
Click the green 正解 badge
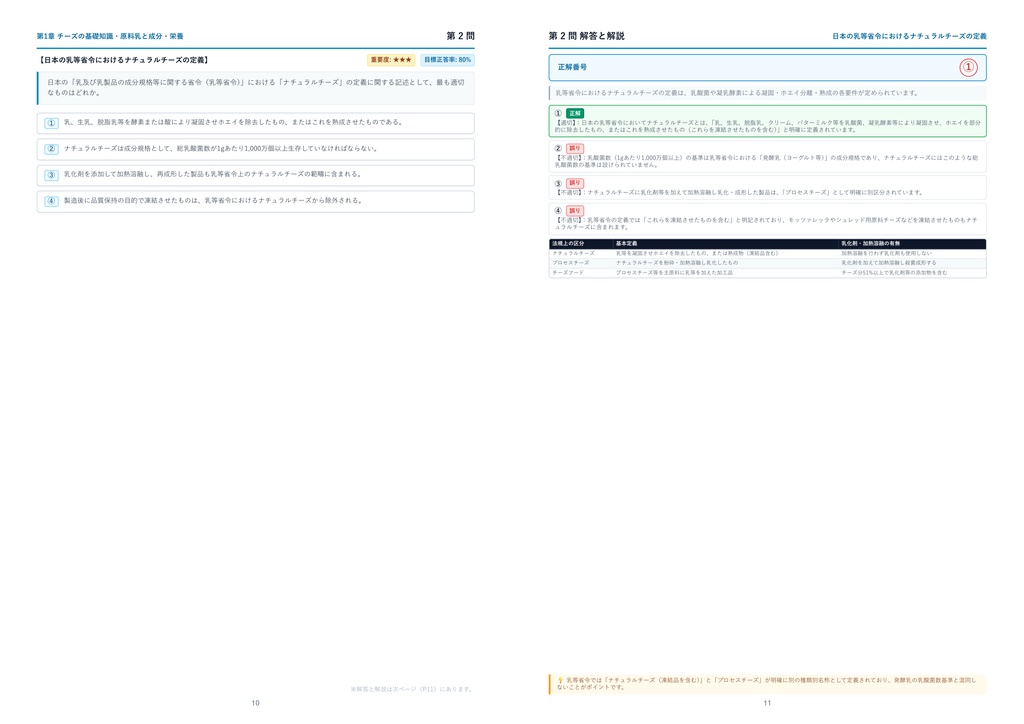[x=575, y=114]
